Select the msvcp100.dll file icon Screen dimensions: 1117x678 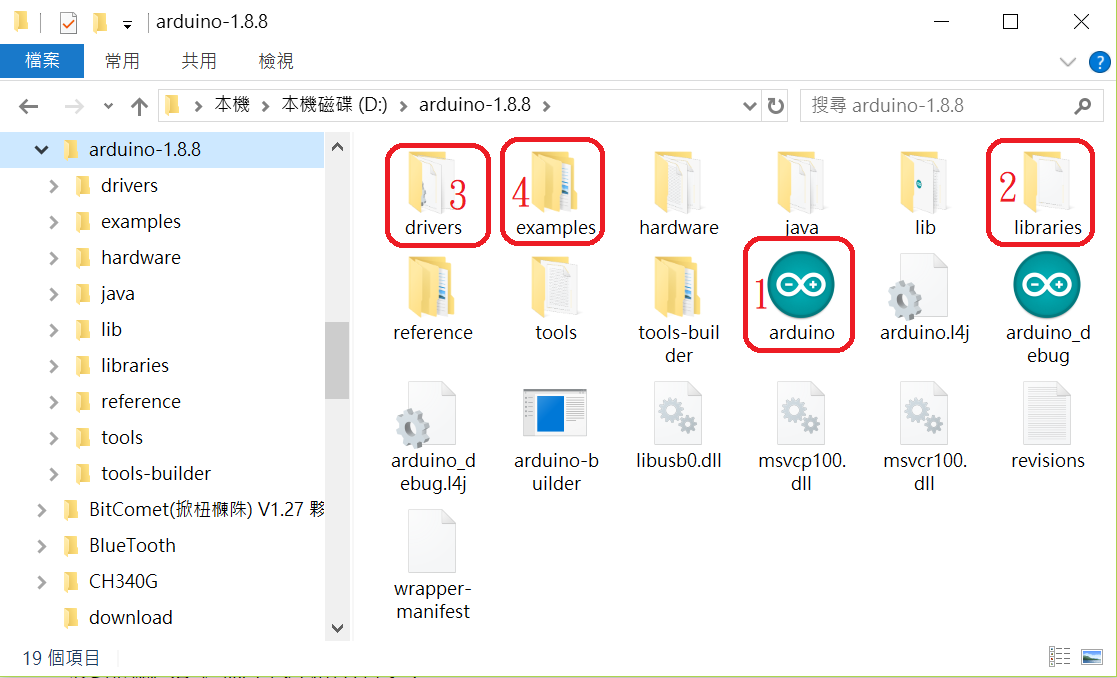coord(801,414)
